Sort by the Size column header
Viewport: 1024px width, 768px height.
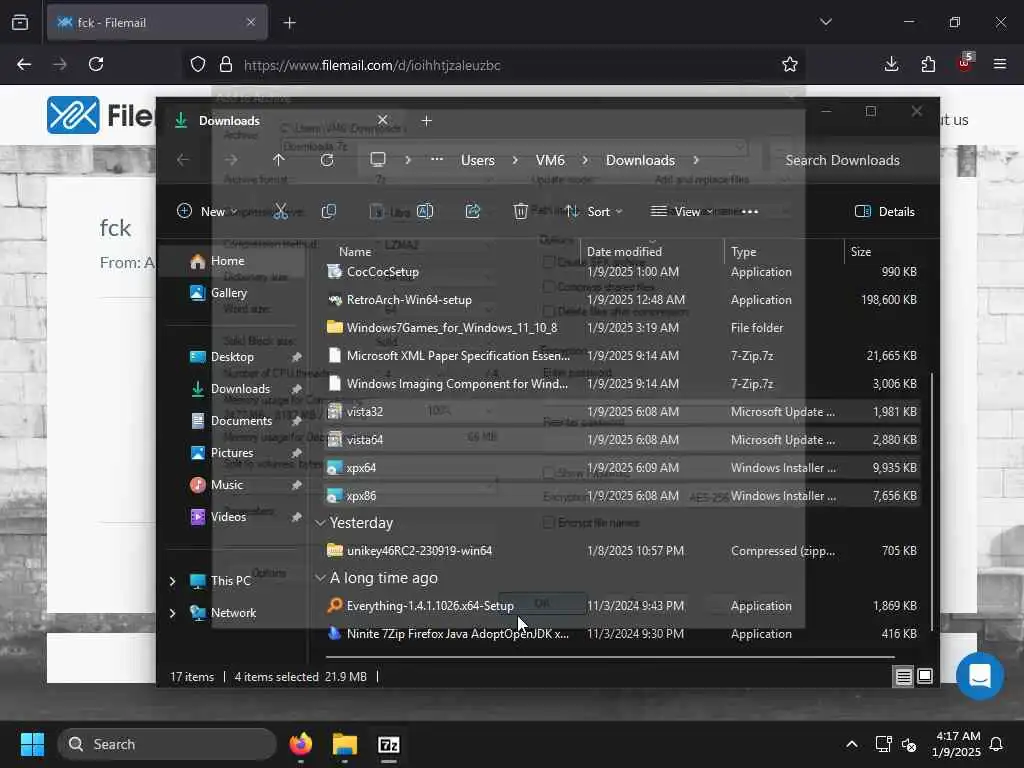(x=882, y=251)
